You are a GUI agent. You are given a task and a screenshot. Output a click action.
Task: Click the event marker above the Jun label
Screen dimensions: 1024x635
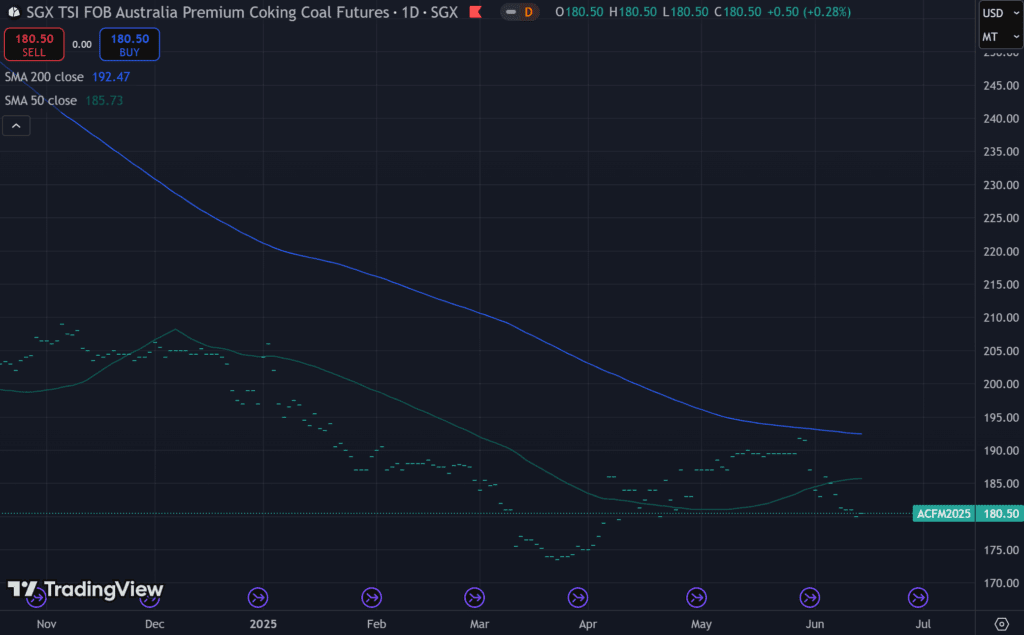(x=810, y=597)
